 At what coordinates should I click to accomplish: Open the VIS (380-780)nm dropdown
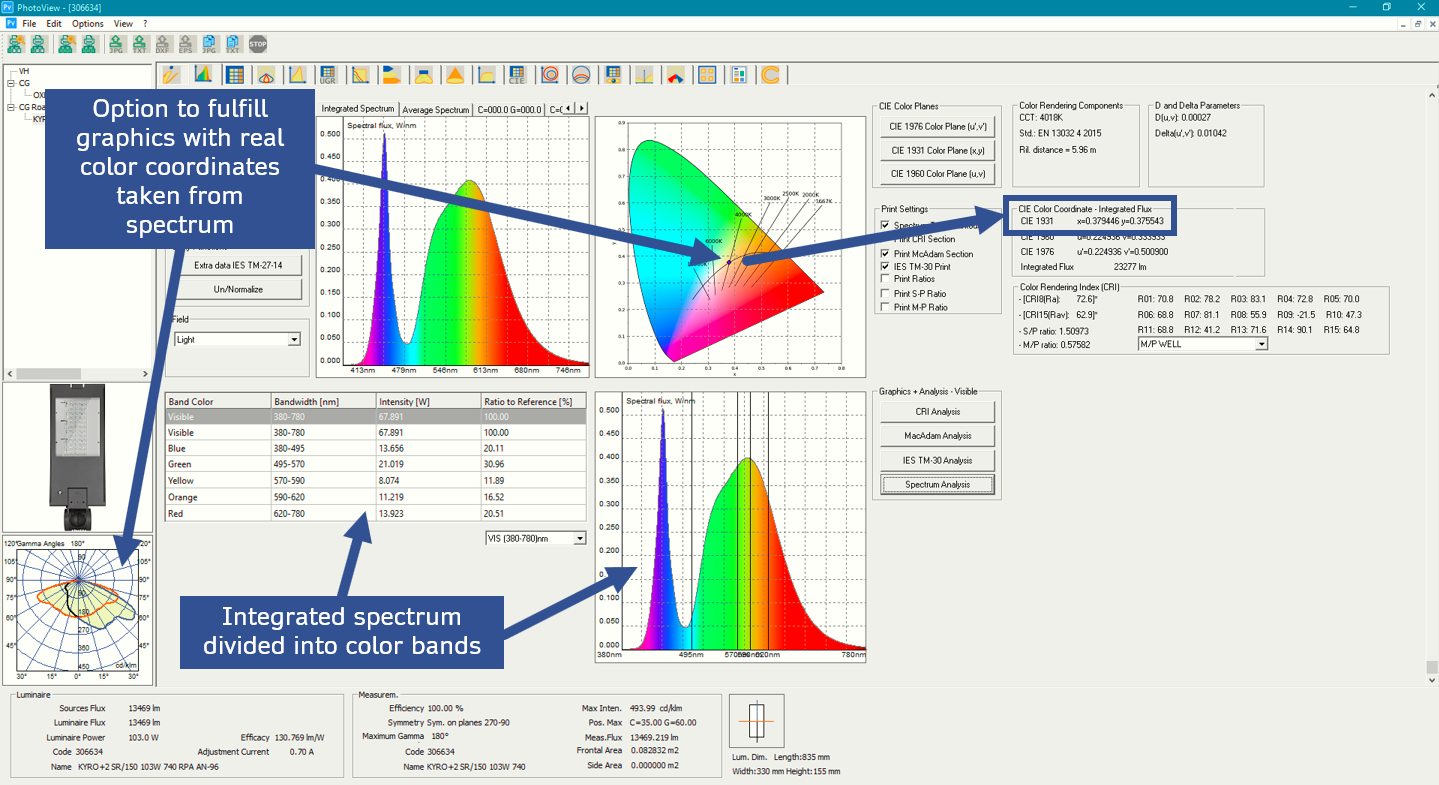pos(579,538)
